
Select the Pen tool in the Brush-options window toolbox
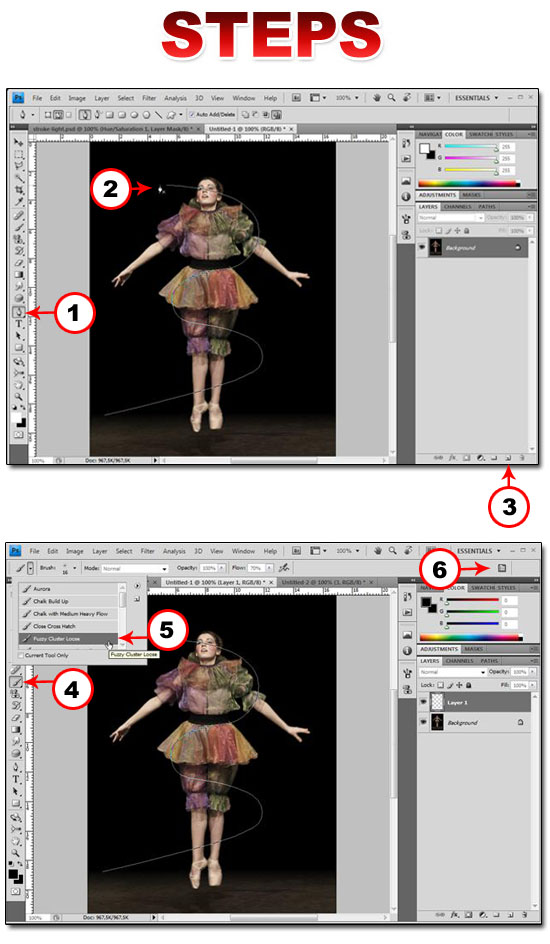click(16, 766)
